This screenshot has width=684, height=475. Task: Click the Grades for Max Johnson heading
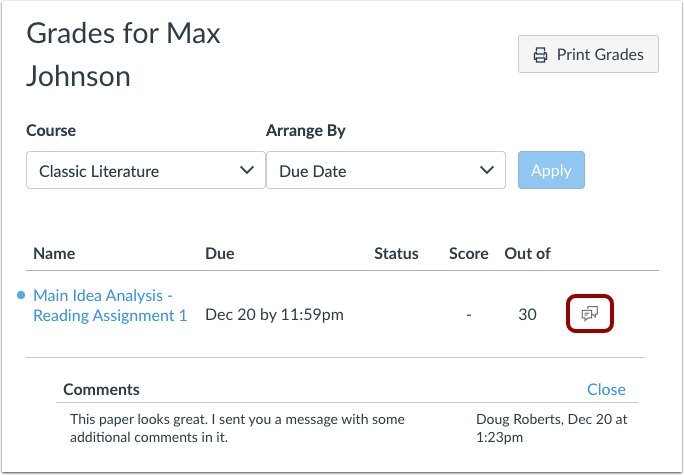(123, 53)
